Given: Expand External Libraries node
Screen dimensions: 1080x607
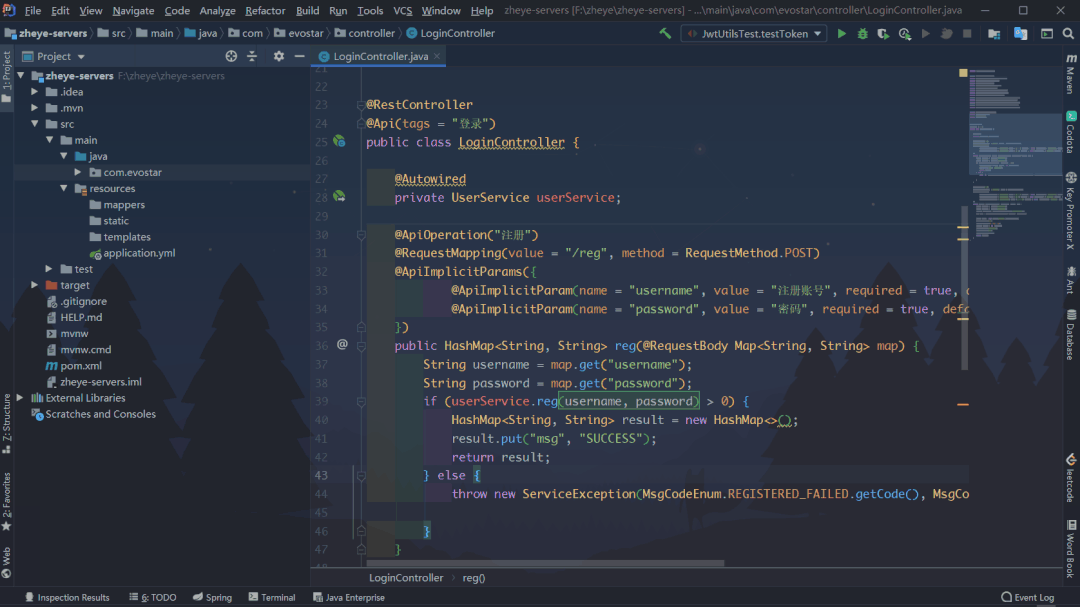Looking at the screenshot, I should (21, 398).
